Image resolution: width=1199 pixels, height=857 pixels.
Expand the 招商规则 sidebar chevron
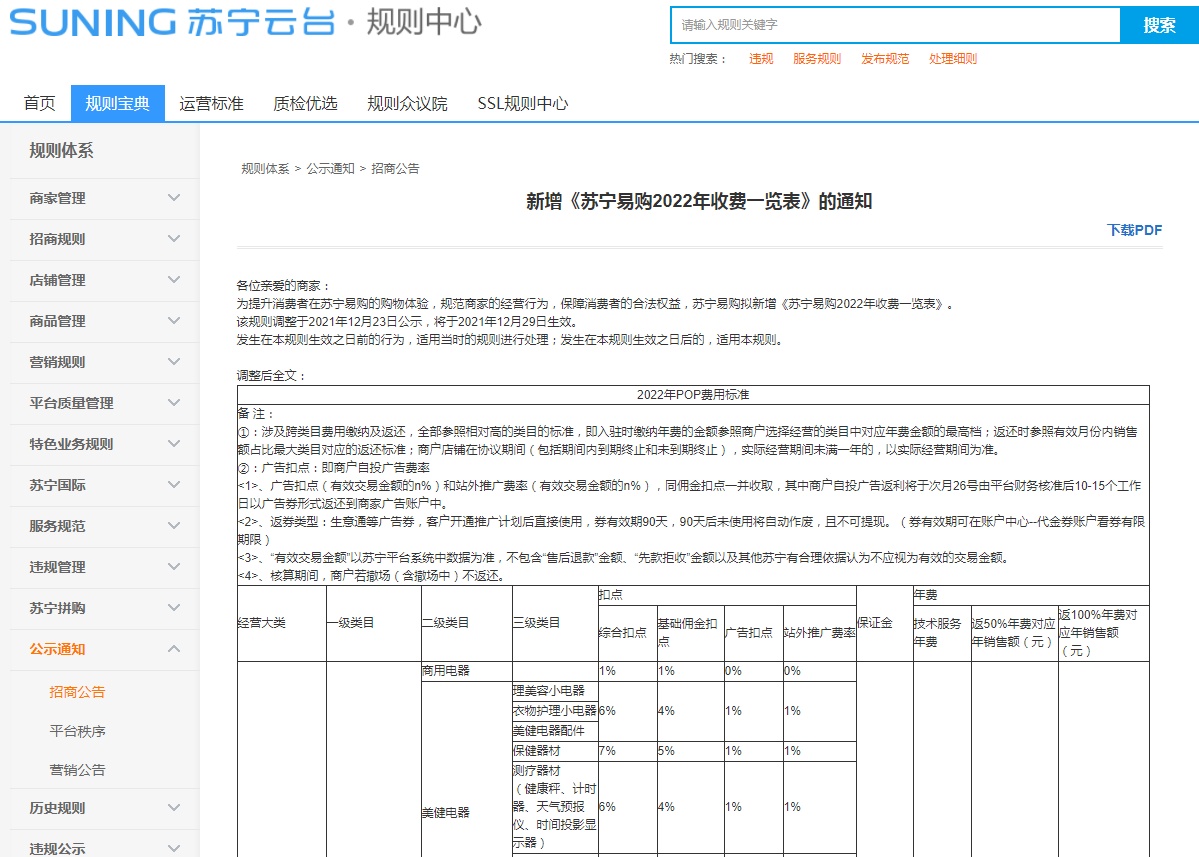174,239
